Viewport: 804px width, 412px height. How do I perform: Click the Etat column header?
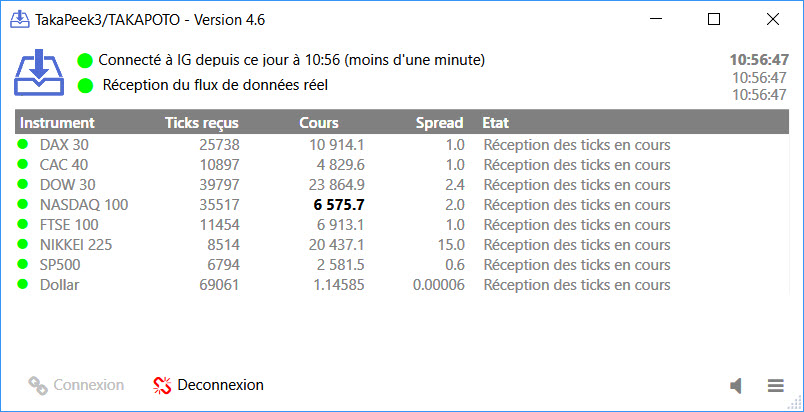(x=496, y=123)
